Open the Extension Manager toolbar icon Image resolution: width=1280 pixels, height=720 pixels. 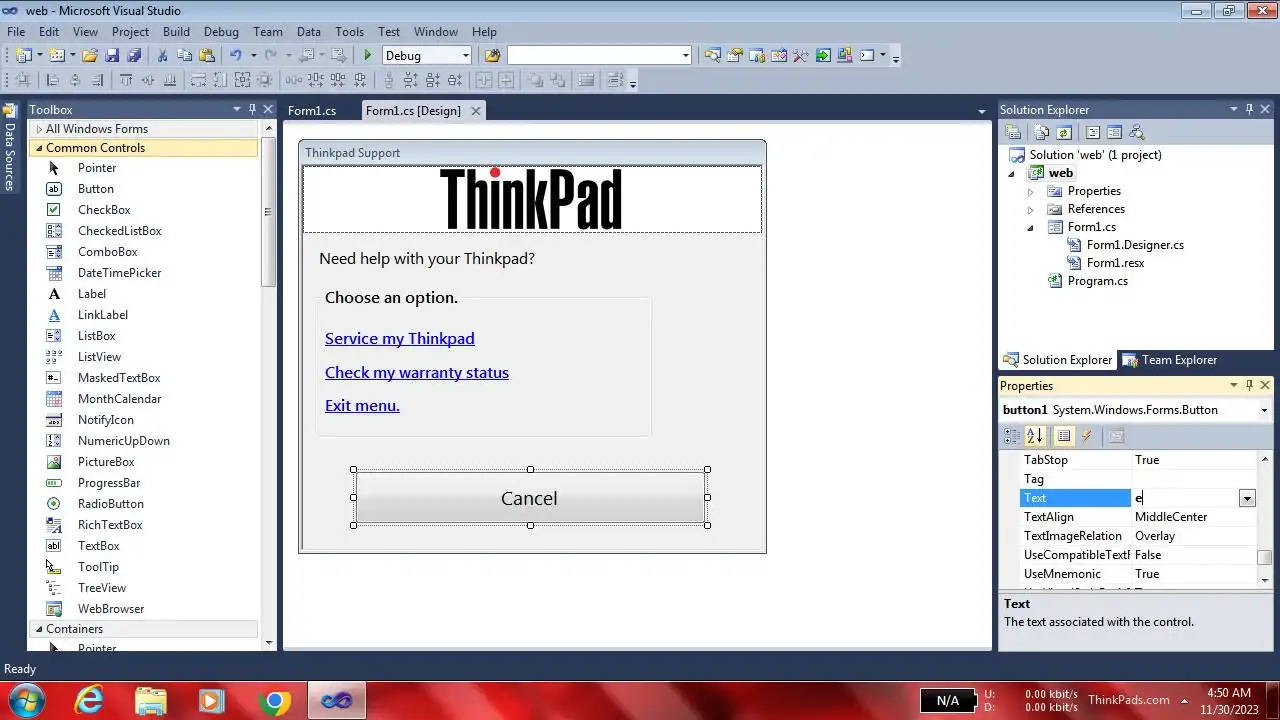844,55
